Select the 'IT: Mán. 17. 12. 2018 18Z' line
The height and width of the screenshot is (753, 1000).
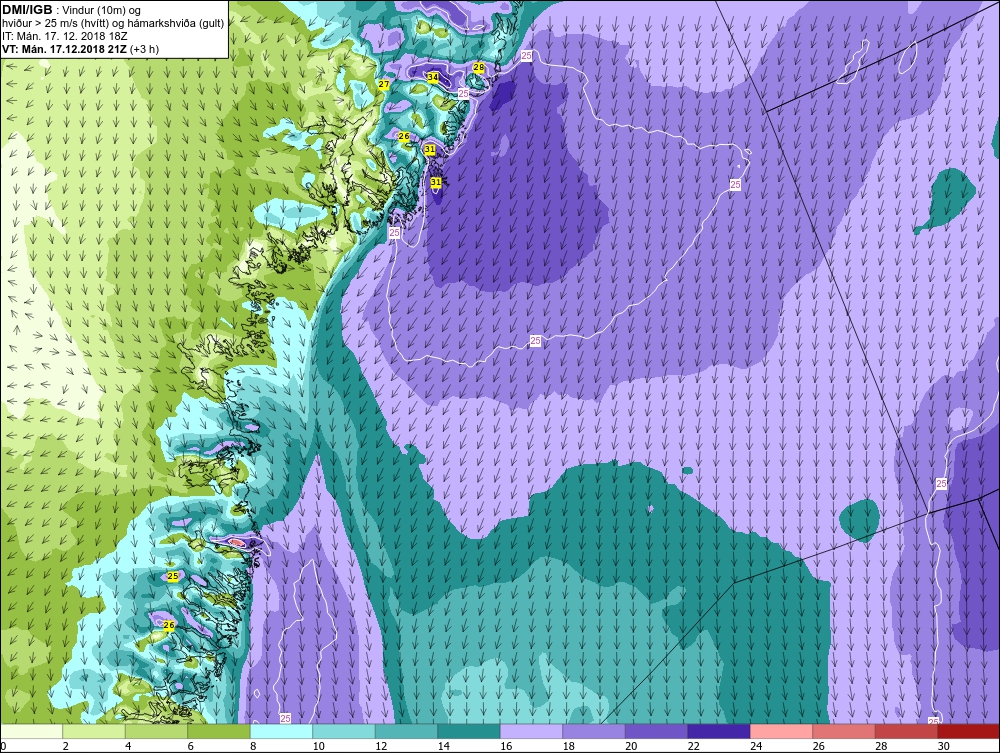65,36
